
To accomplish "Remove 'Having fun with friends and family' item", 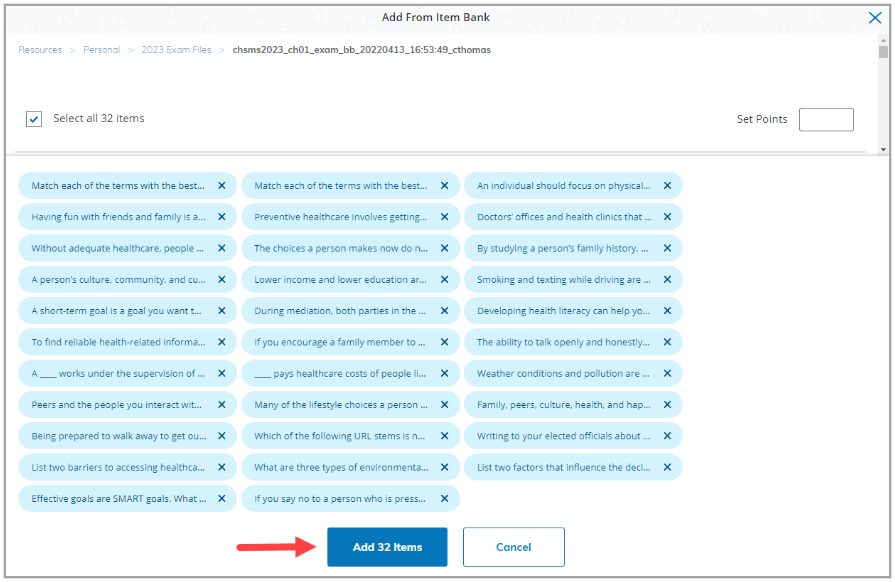I will [222, 217].
